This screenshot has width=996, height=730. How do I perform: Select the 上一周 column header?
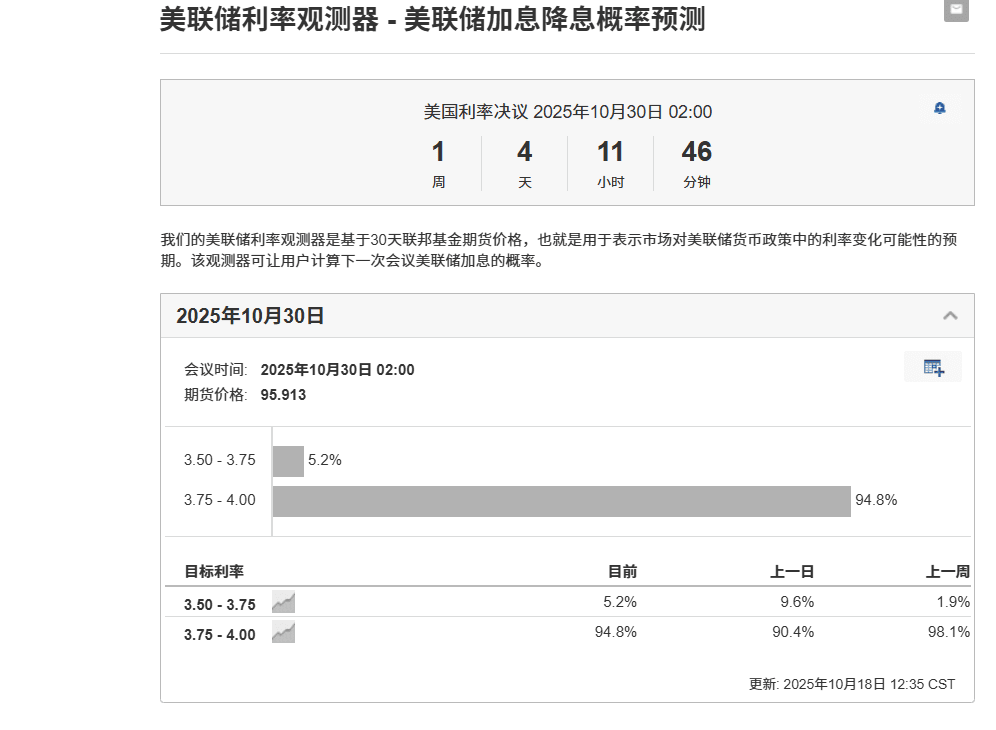(x=947, y=572)
